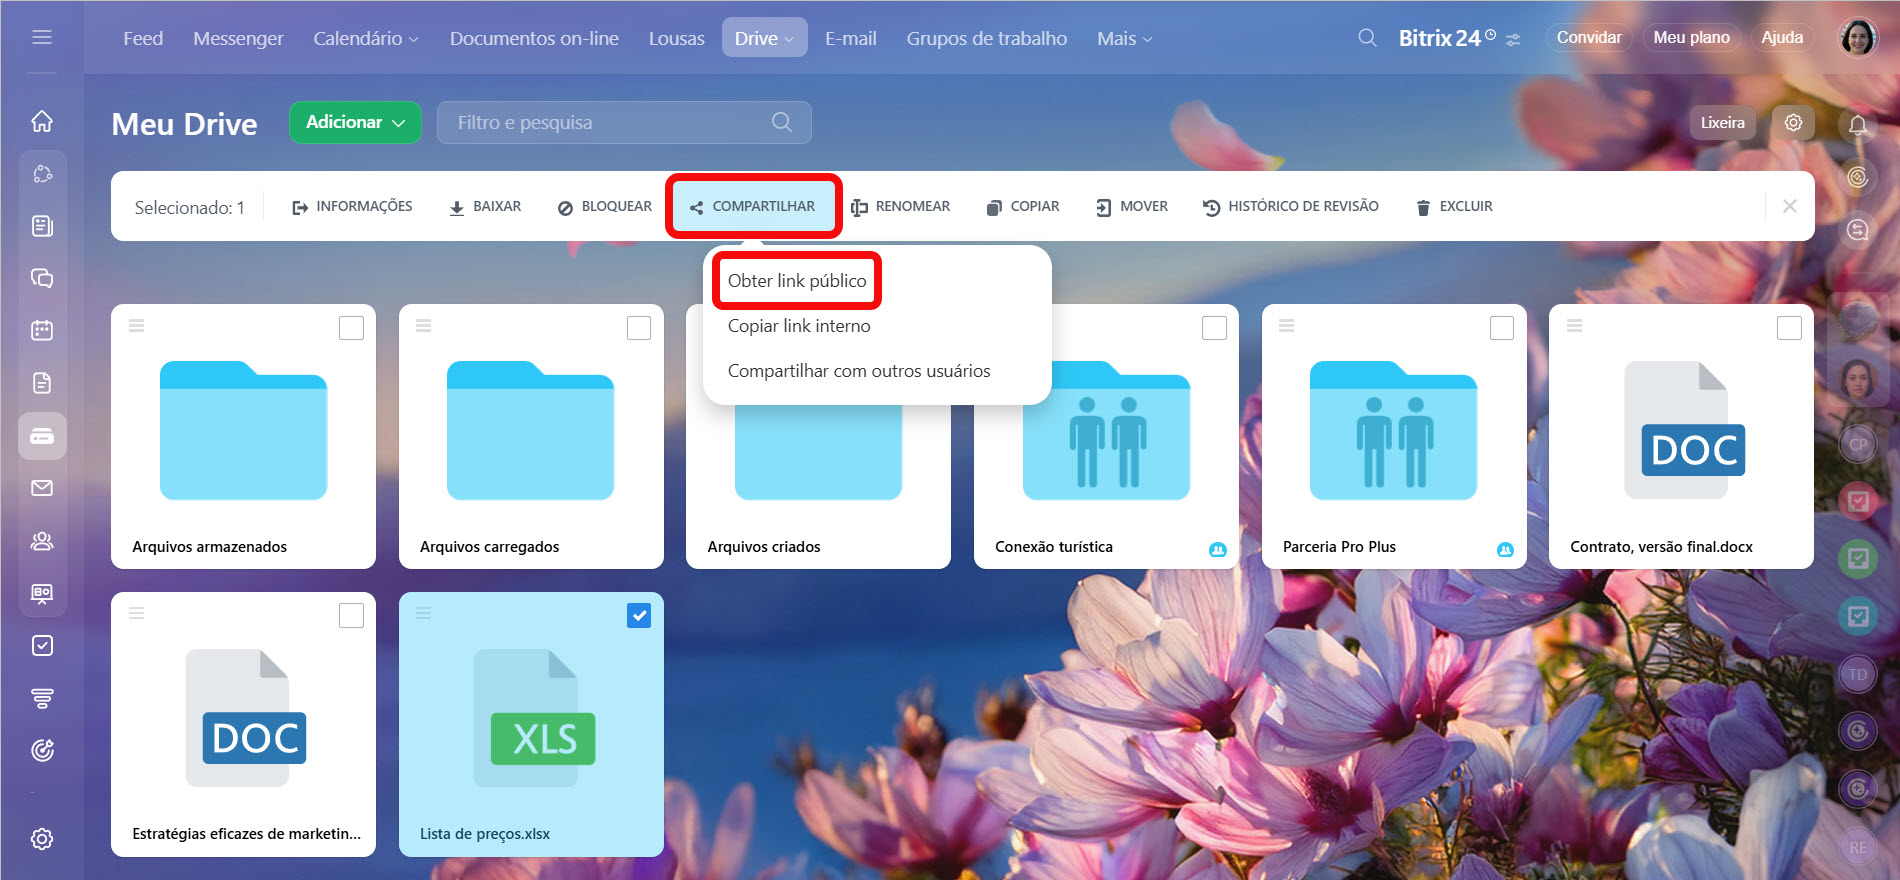The width and height of the screenshot is (1900, 880).
Task: Open Arquivos armazenados card menu handle
Action: click(x=137, y=326)
